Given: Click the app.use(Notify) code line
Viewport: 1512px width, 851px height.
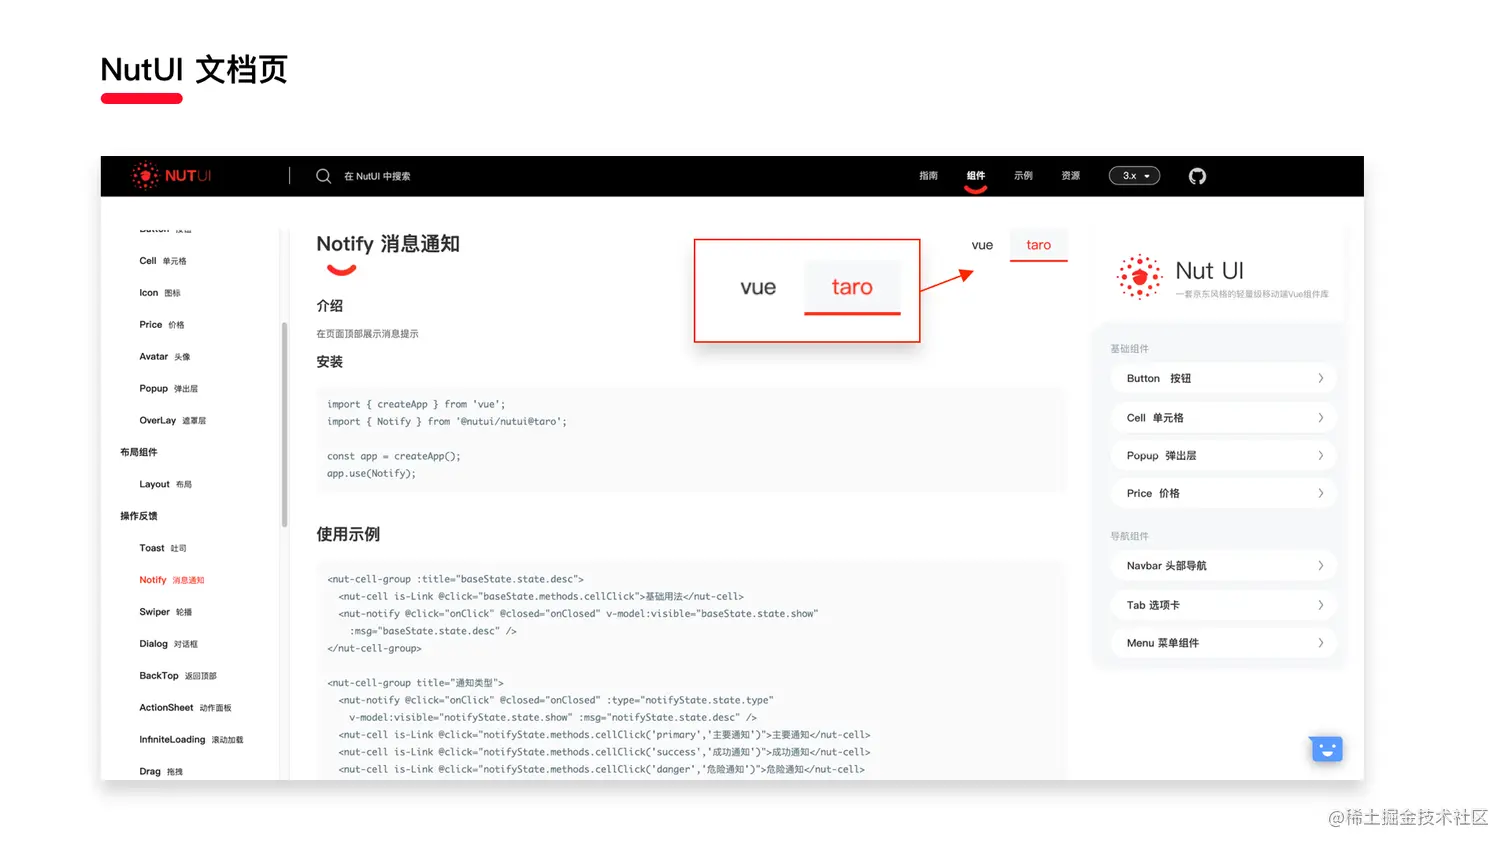Looking at the screenshot, I should pos(371,474).
